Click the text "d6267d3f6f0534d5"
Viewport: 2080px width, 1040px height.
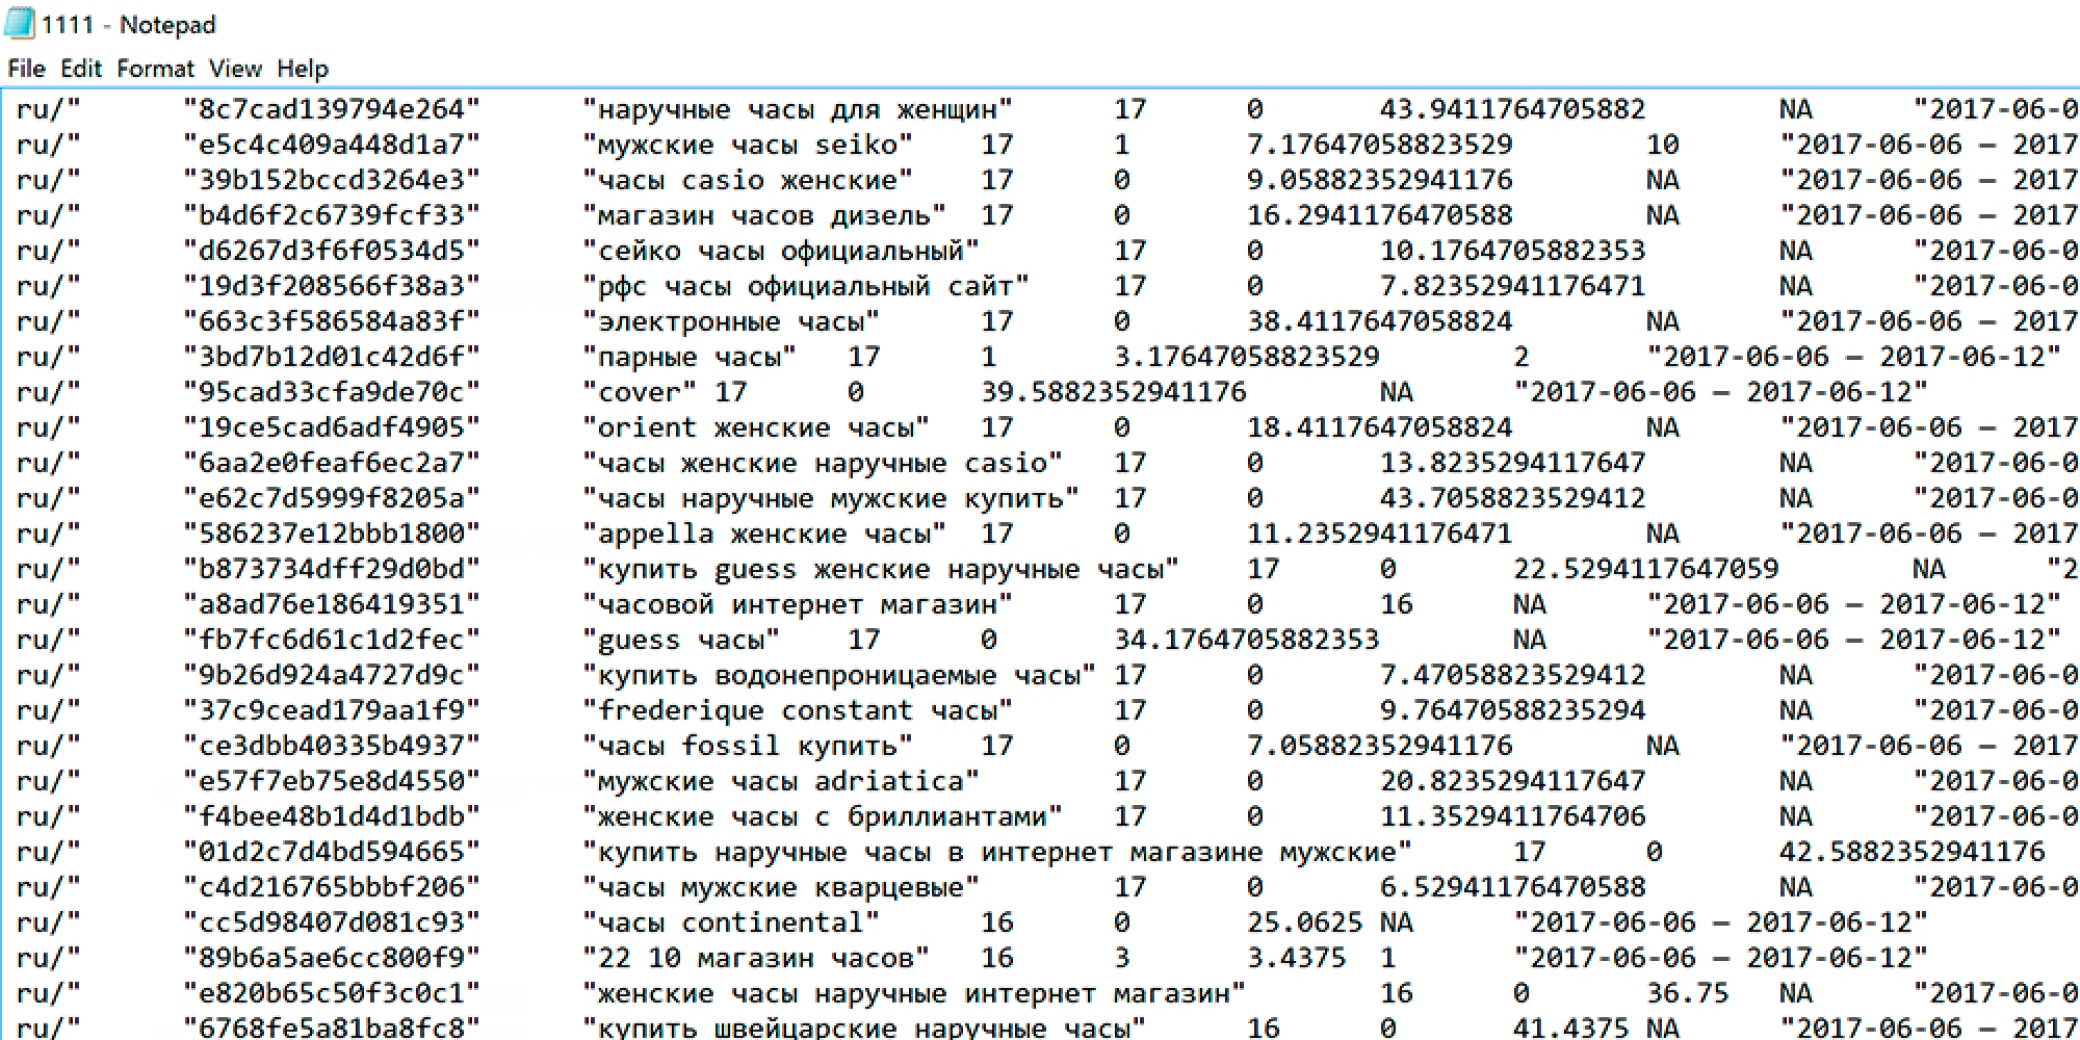tap(332, 250)
